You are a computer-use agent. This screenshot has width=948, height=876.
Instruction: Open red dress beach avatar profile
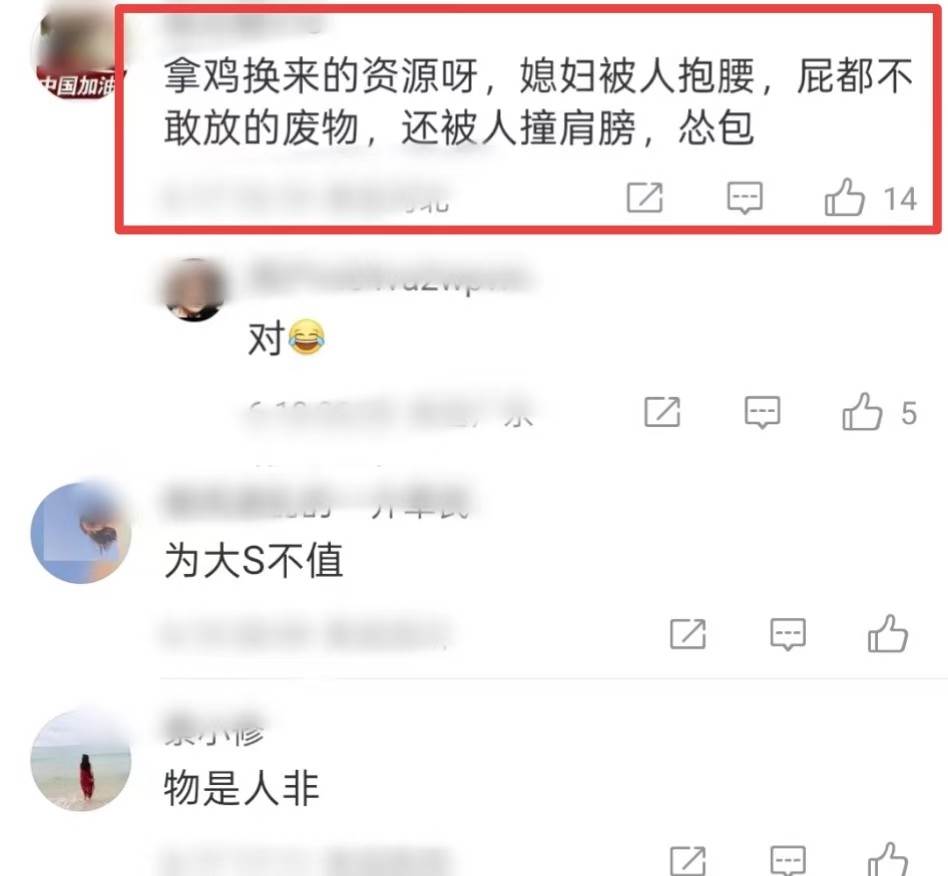(81, 761)
